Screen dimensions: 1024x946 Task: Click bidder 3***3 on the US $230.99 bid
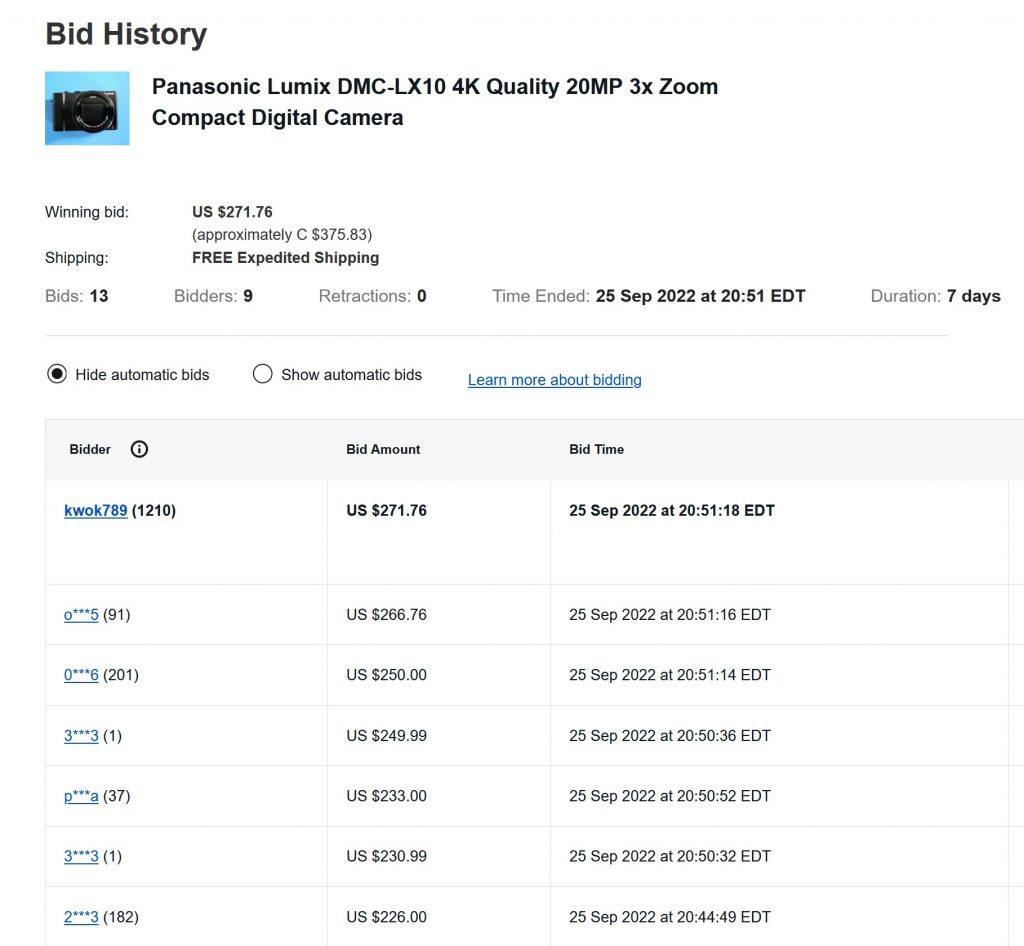(x=81, y=856)
